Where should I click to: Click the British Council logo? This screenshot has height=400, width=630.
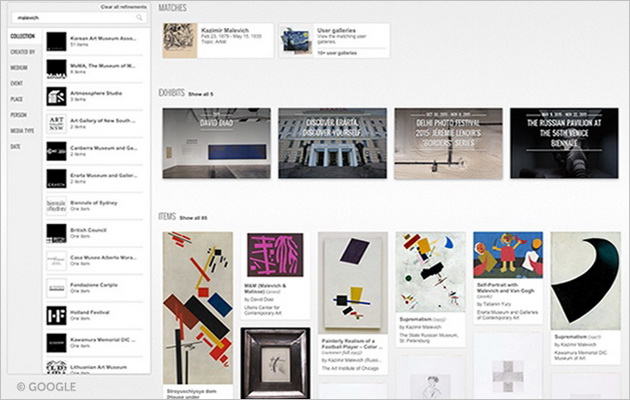click(56, 233)
